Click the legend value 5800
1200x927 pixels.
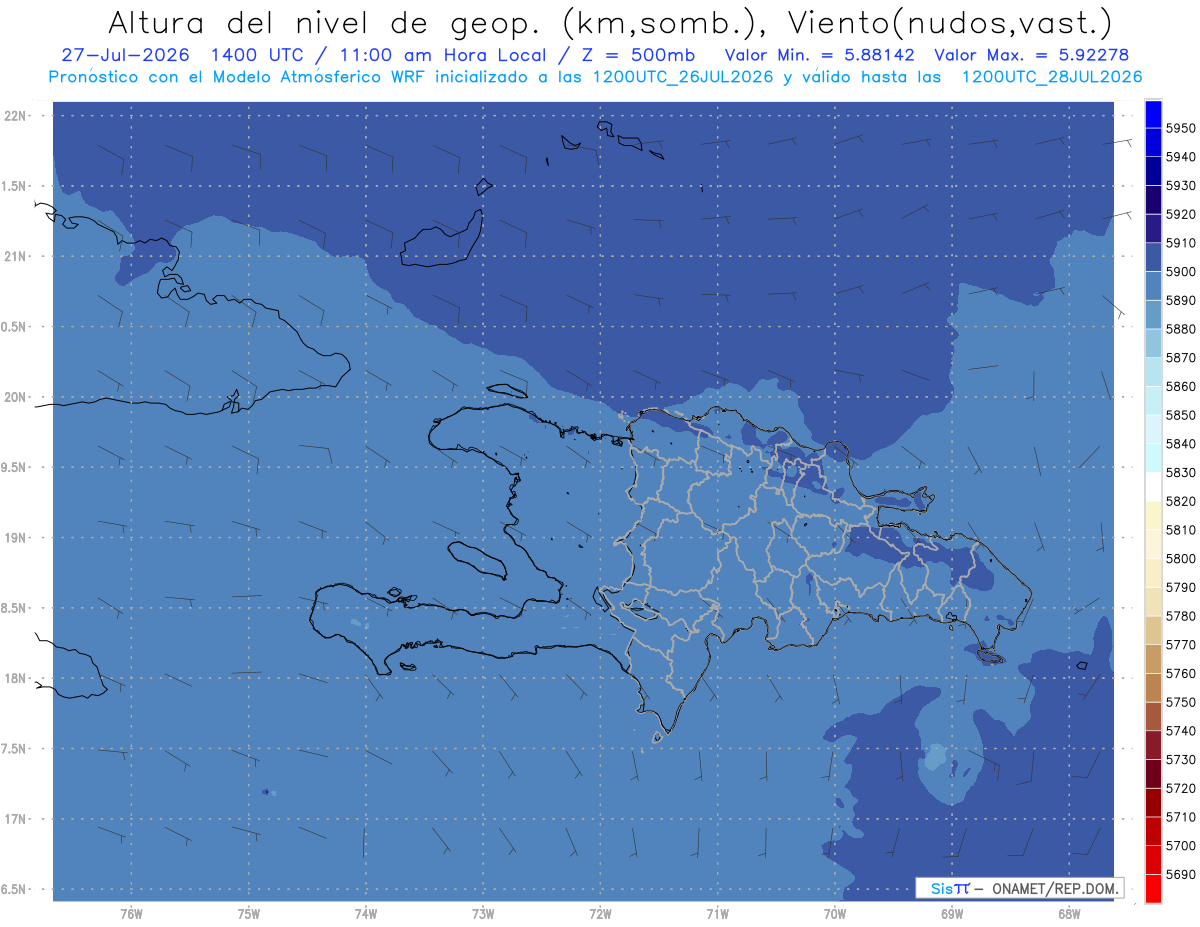(1179, 558)
